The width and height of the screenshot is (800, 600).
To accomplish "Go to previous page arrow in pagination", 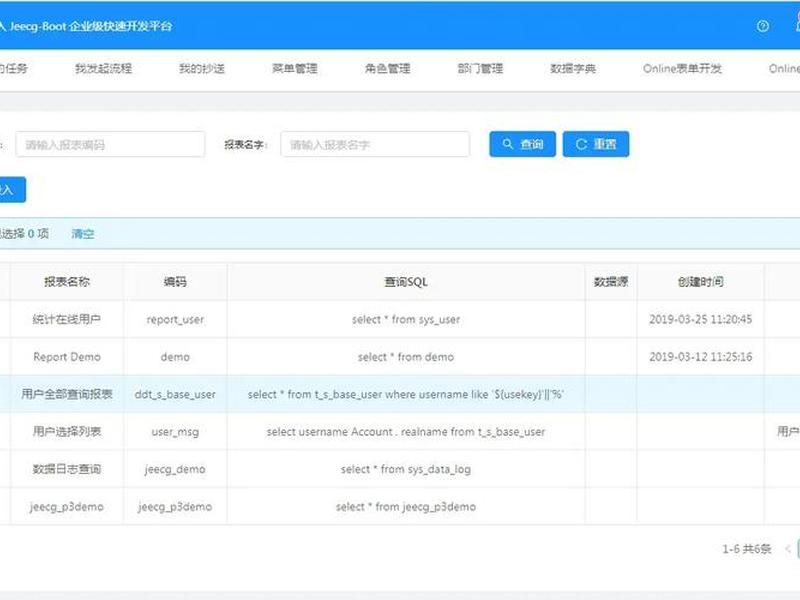I will point(788,549).
